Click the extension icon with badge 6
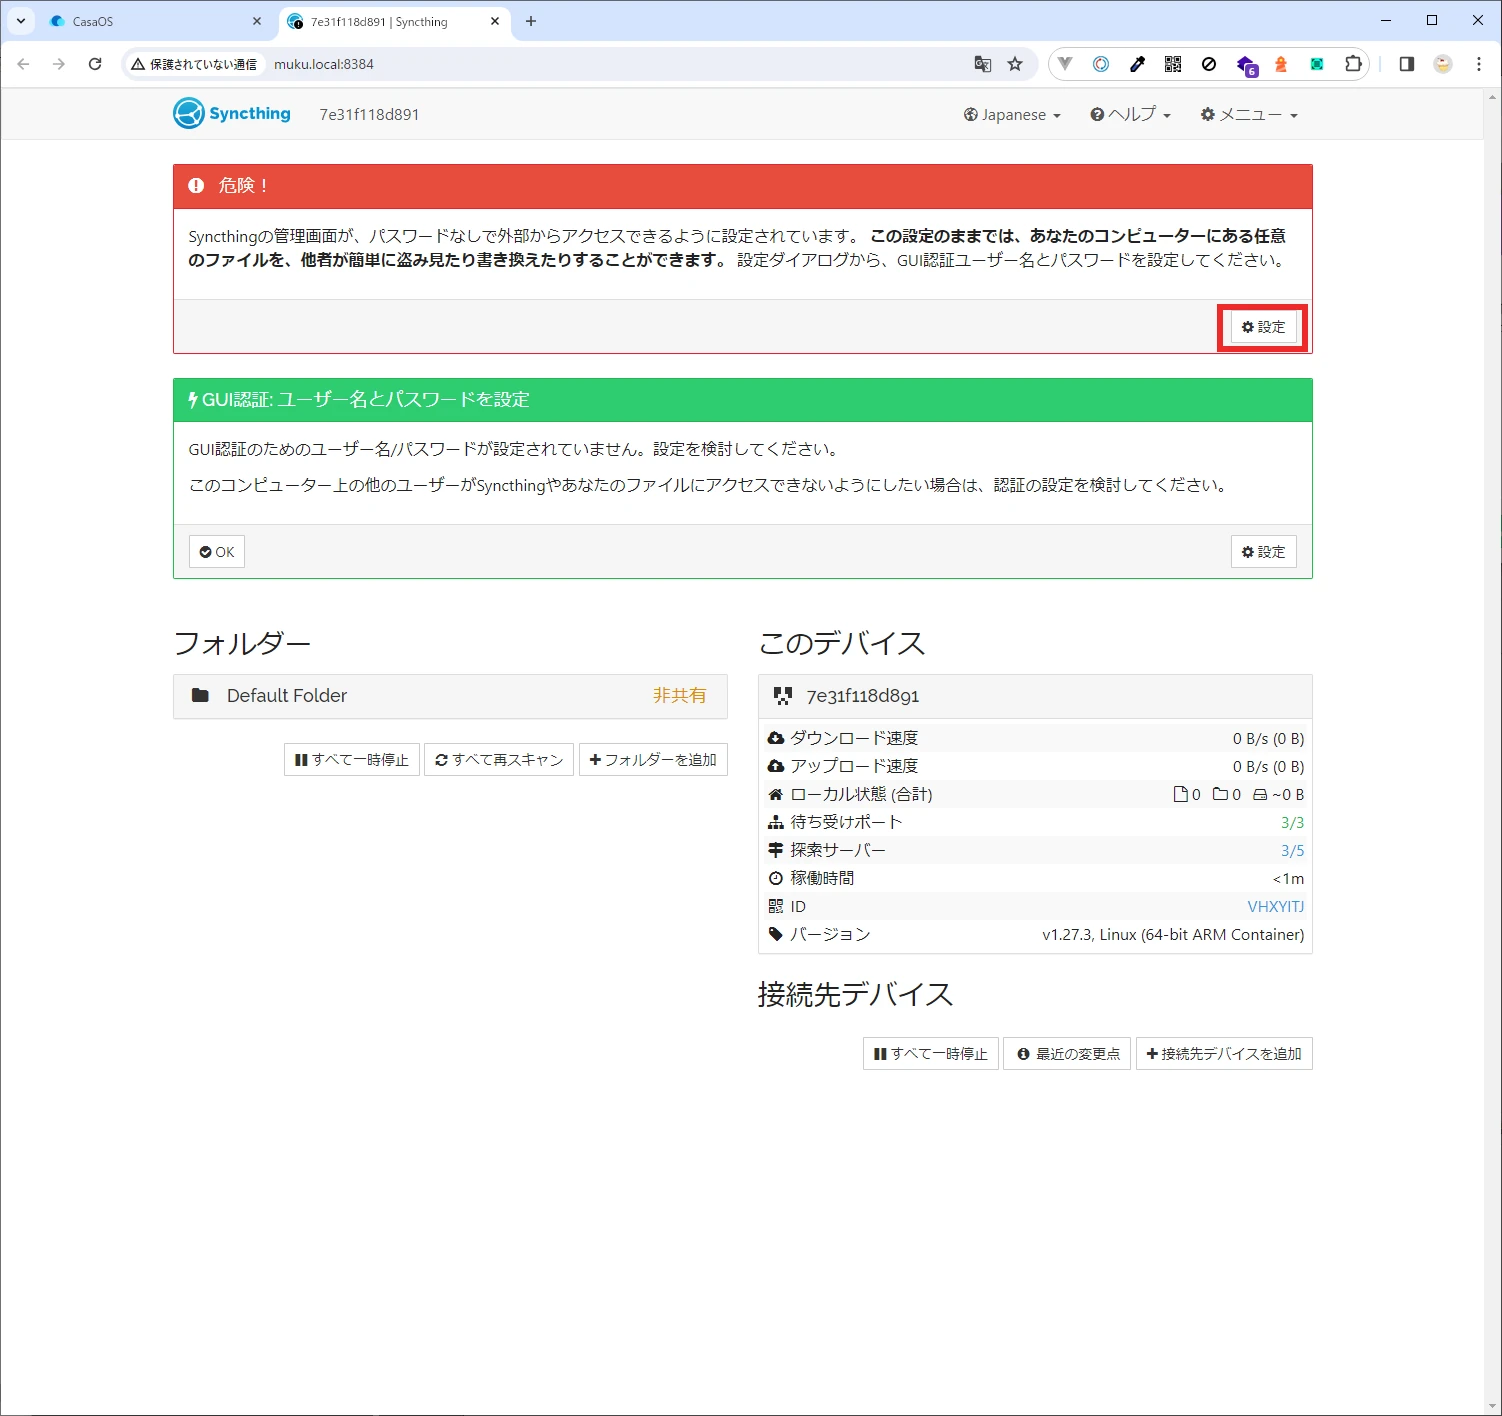Image resolution: width=1502 pixels, height=1416 pixels. pos(1246,65)
